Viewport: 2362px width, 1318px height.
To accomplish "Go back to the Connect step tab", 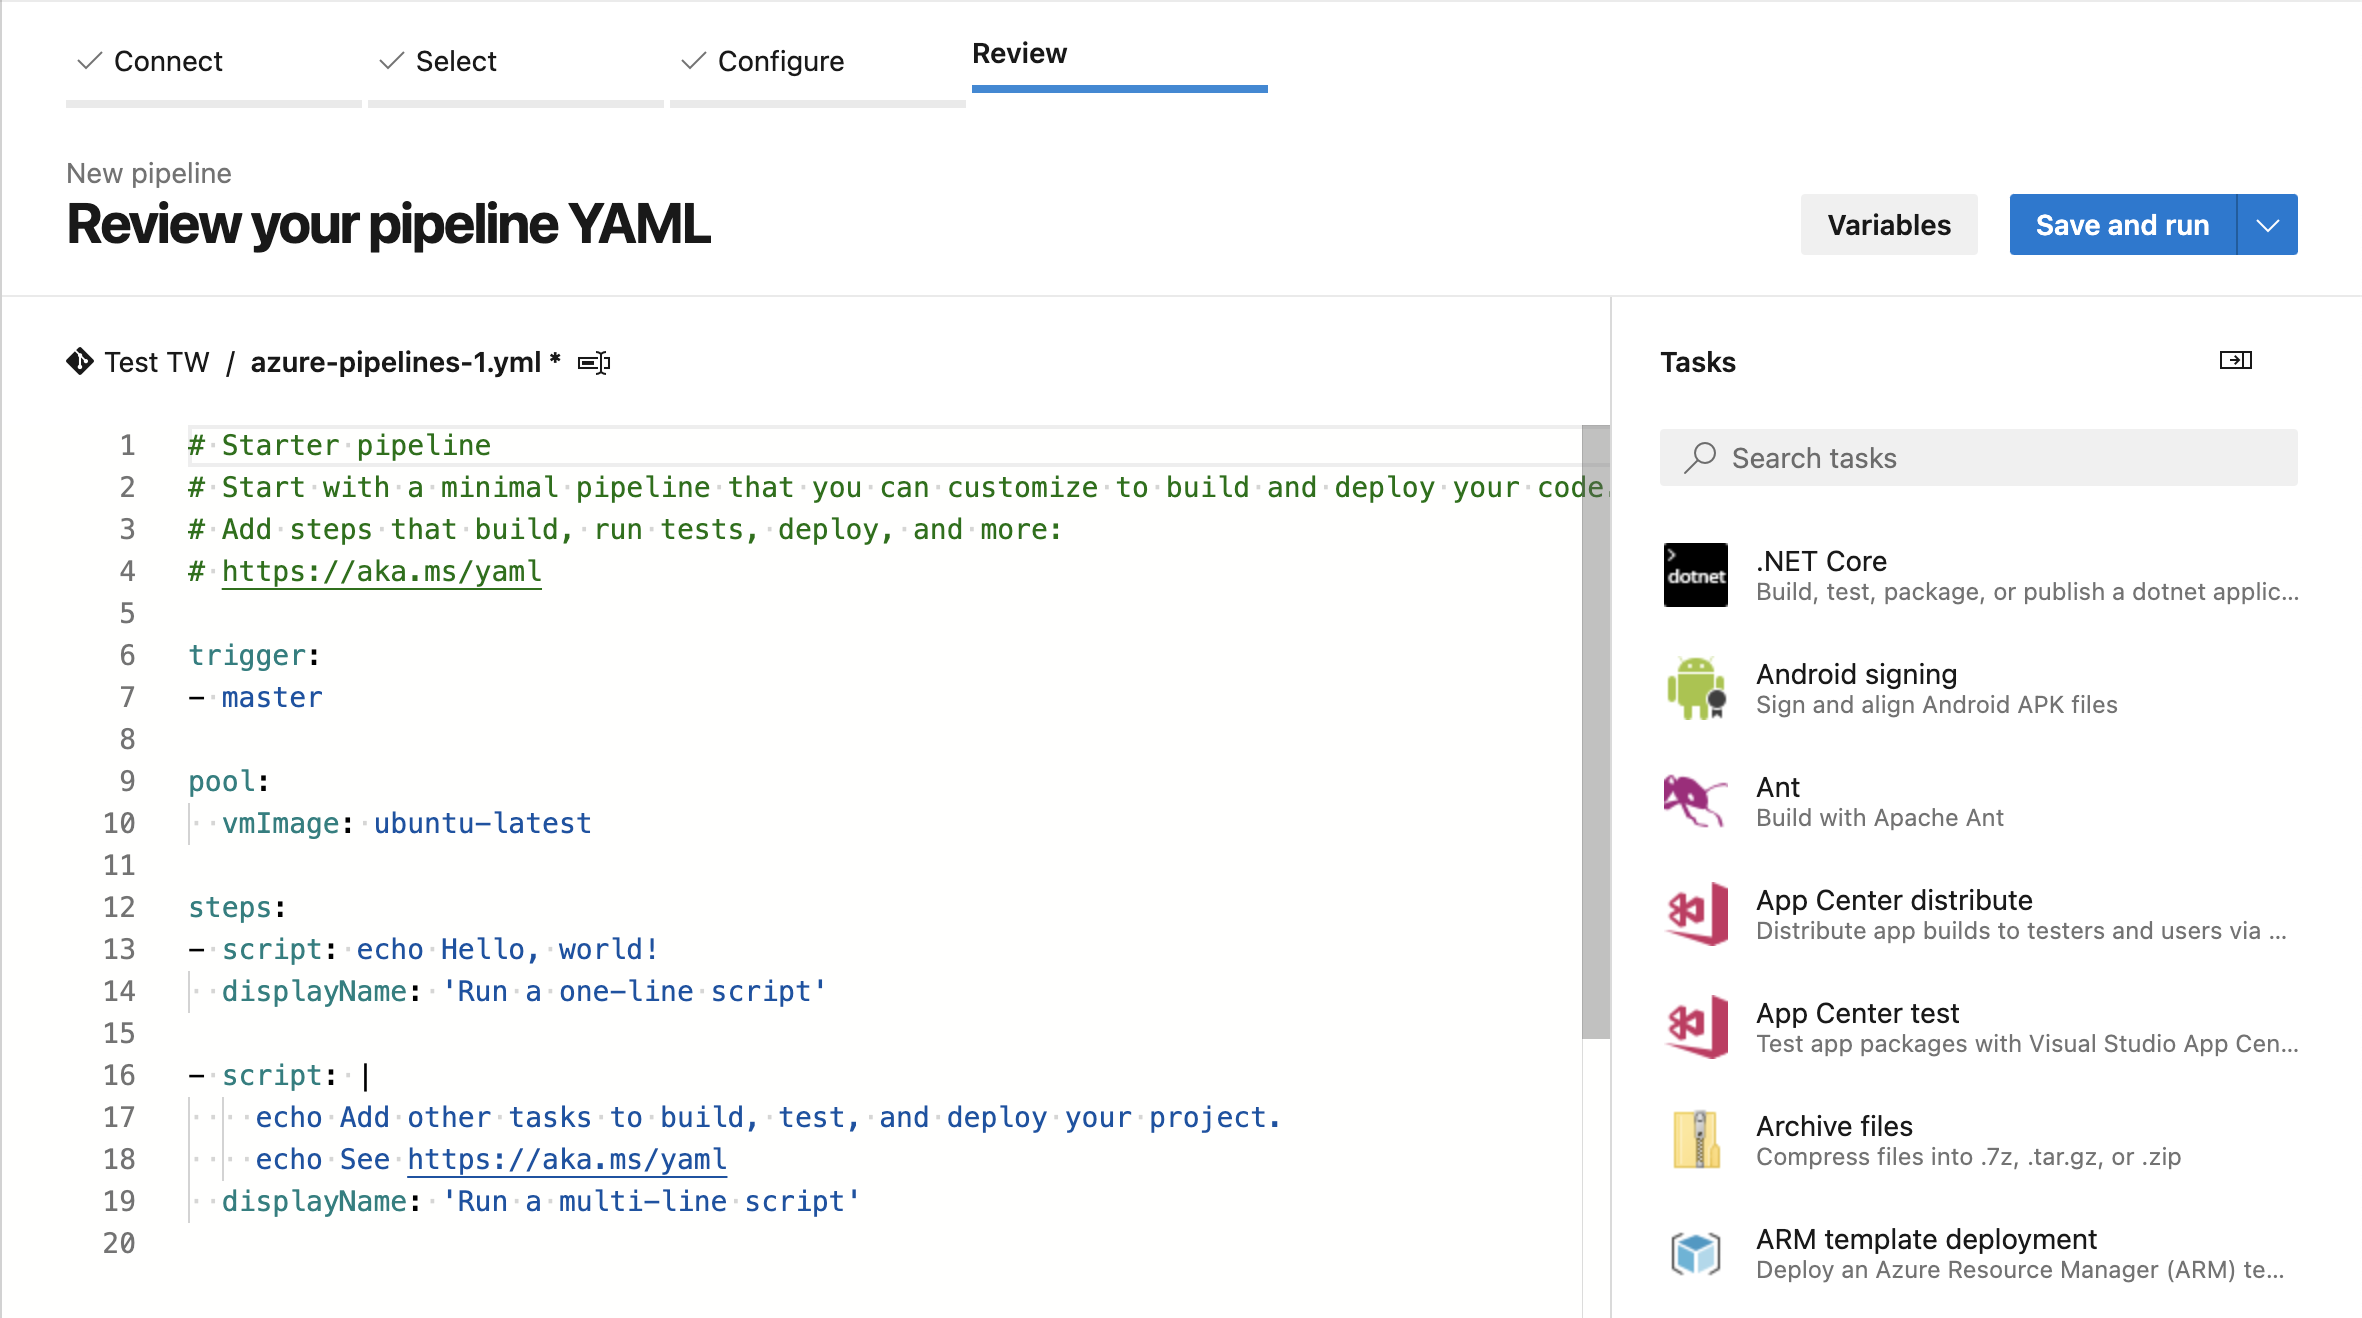I will [x=168, y=62].
